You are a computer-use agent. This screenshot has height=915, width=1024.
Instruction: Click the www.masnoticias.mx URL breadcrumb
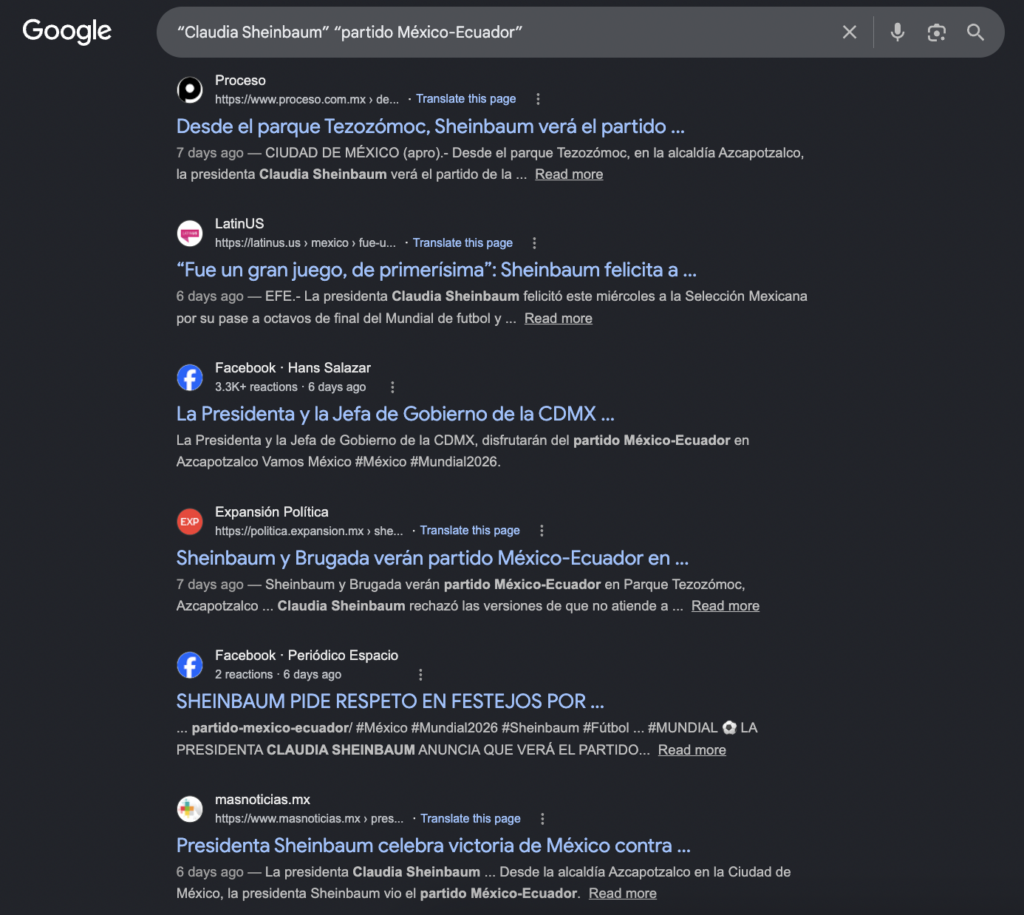[x=309, y=818]
